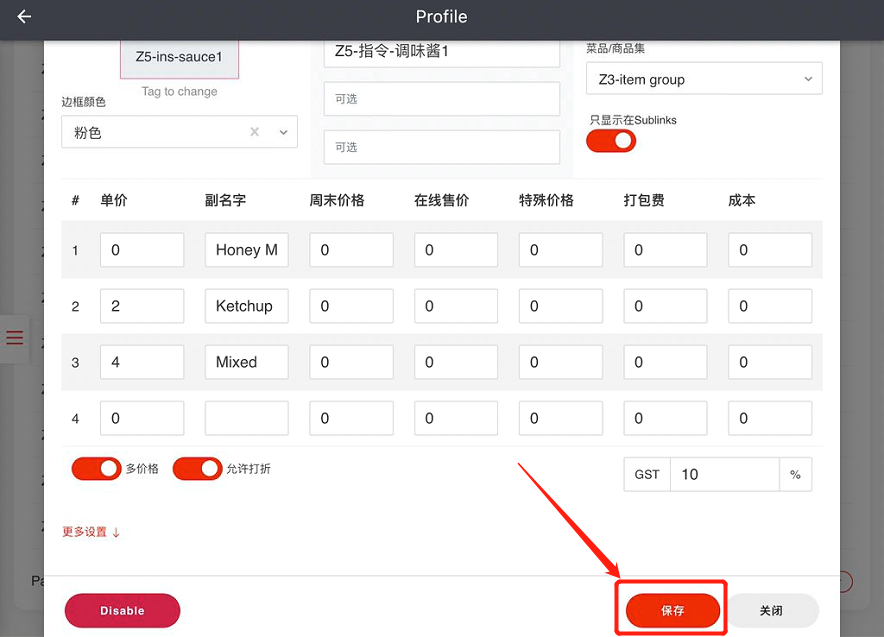The width and height of the screenshot is (884, 637).
Task: Open the red hamburger side menu
Action: coord(15,338)
